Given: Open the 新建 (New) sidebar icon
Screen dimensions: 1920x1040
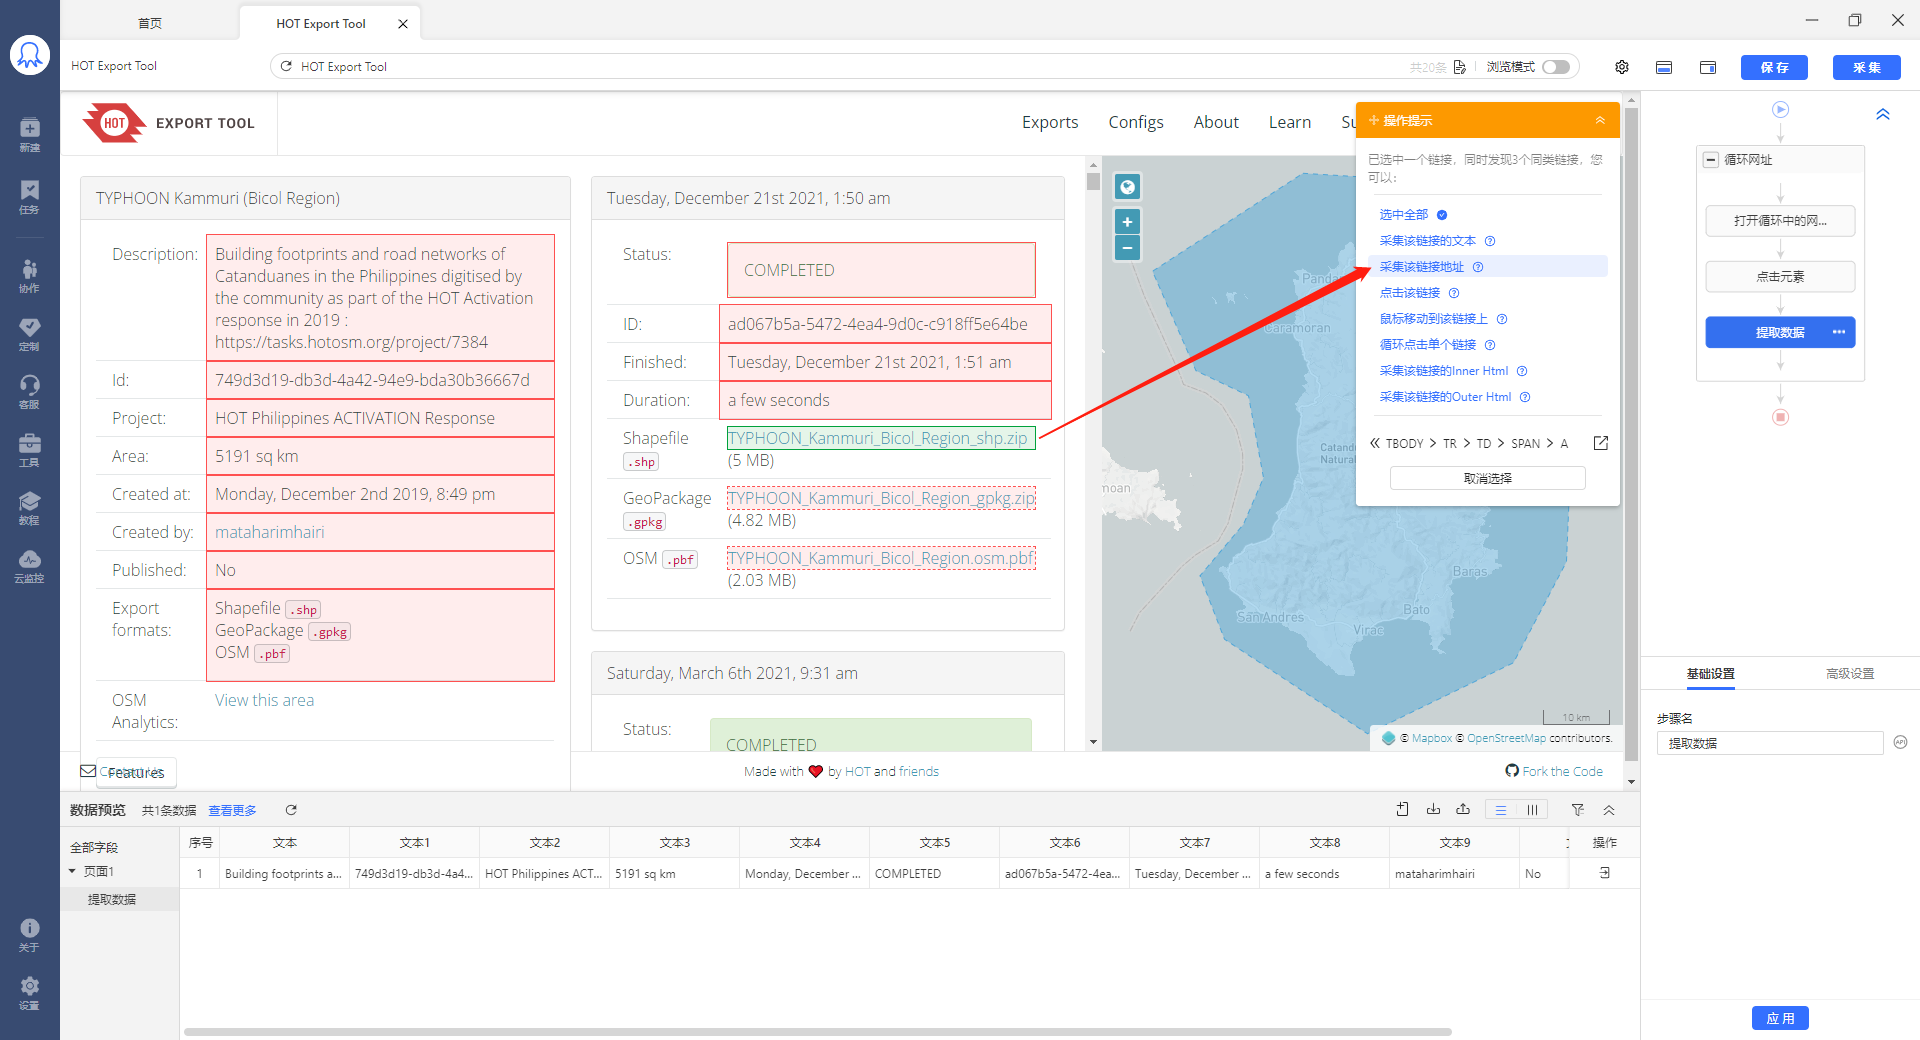Looking at the screenshot, I should coord(29,134).
